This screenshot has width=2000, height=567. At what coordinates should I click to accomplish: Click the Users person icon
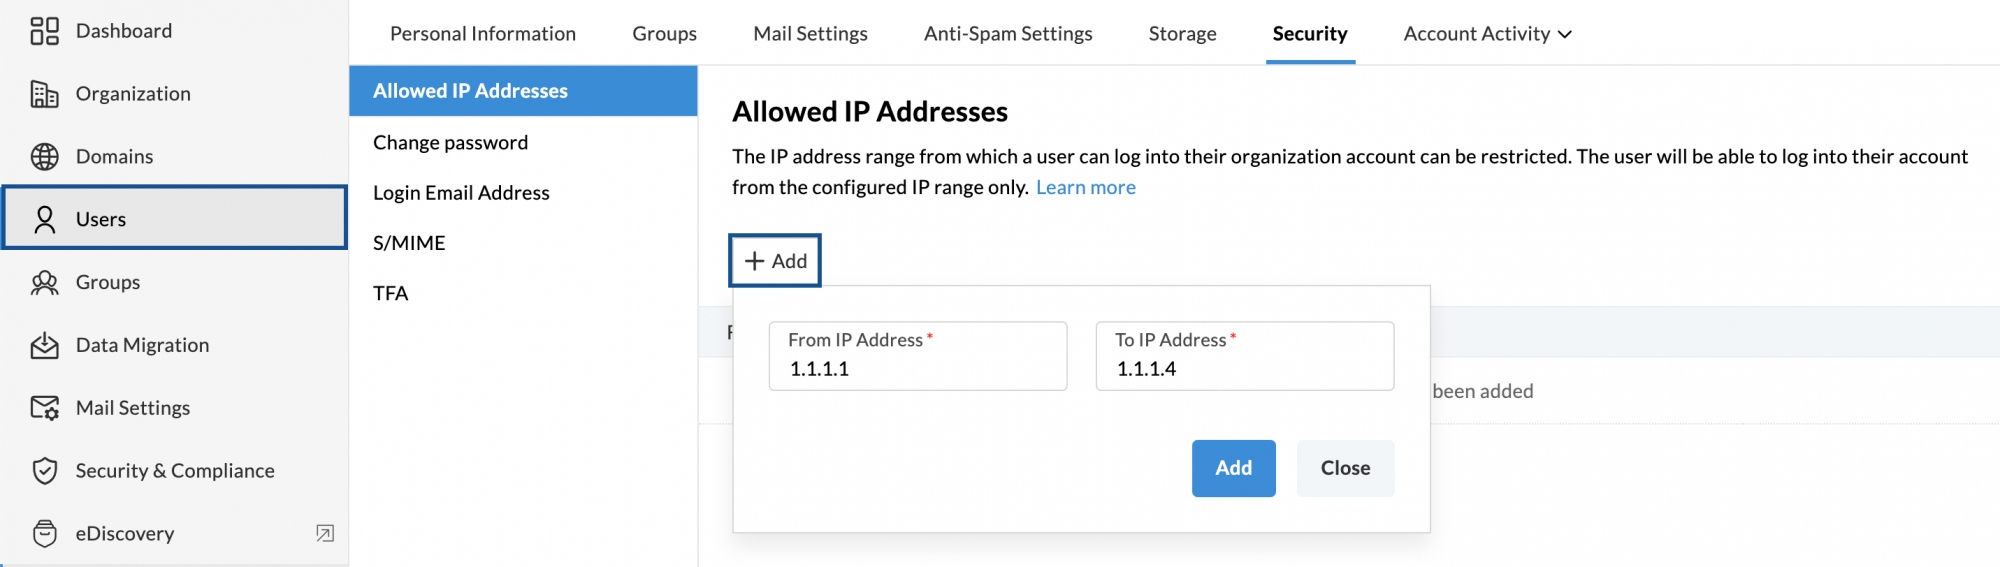44,220
